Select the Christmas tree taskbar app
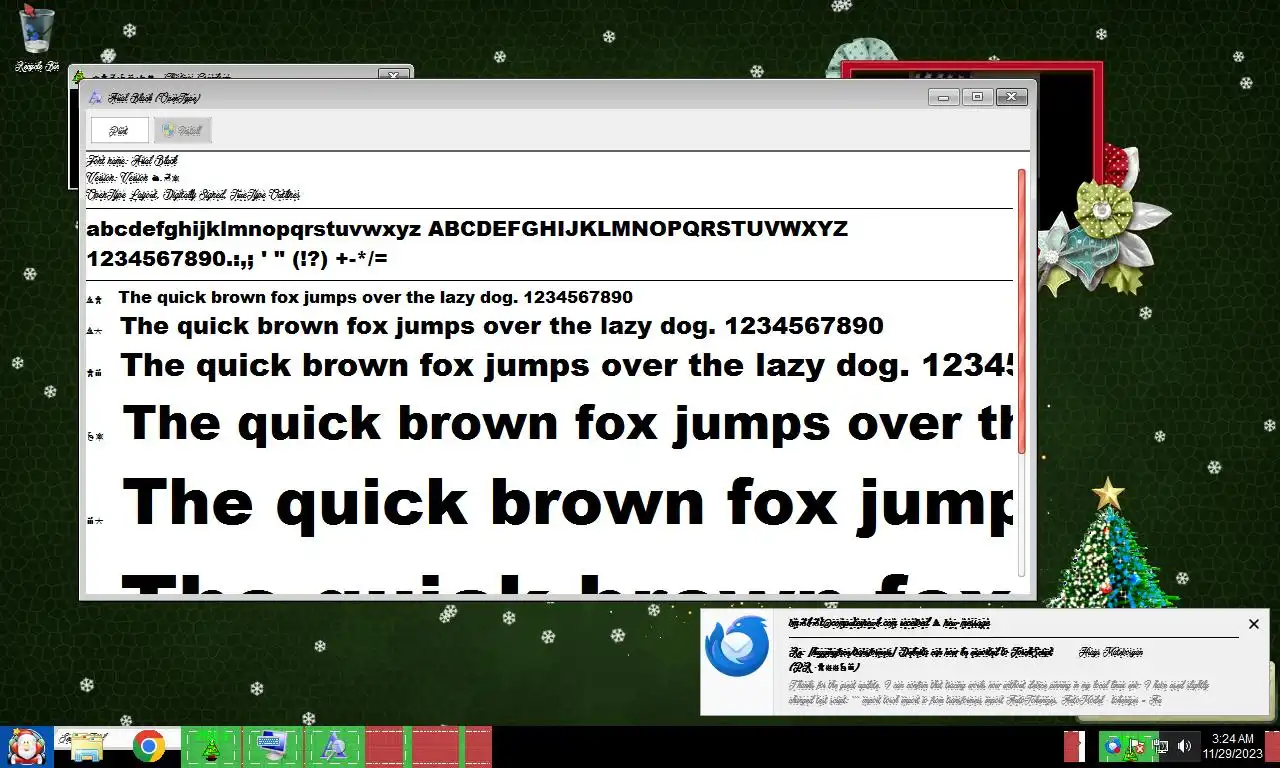 [211, 747]
